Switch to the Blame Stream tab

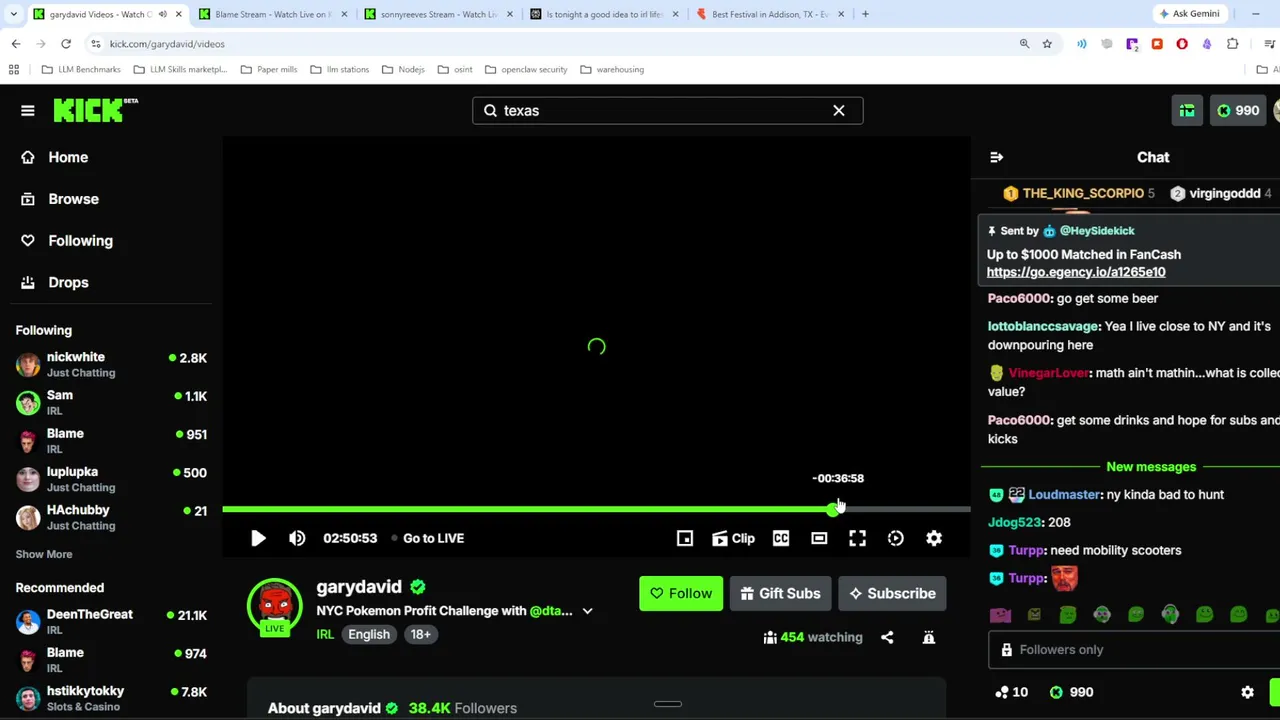(271, 14)
